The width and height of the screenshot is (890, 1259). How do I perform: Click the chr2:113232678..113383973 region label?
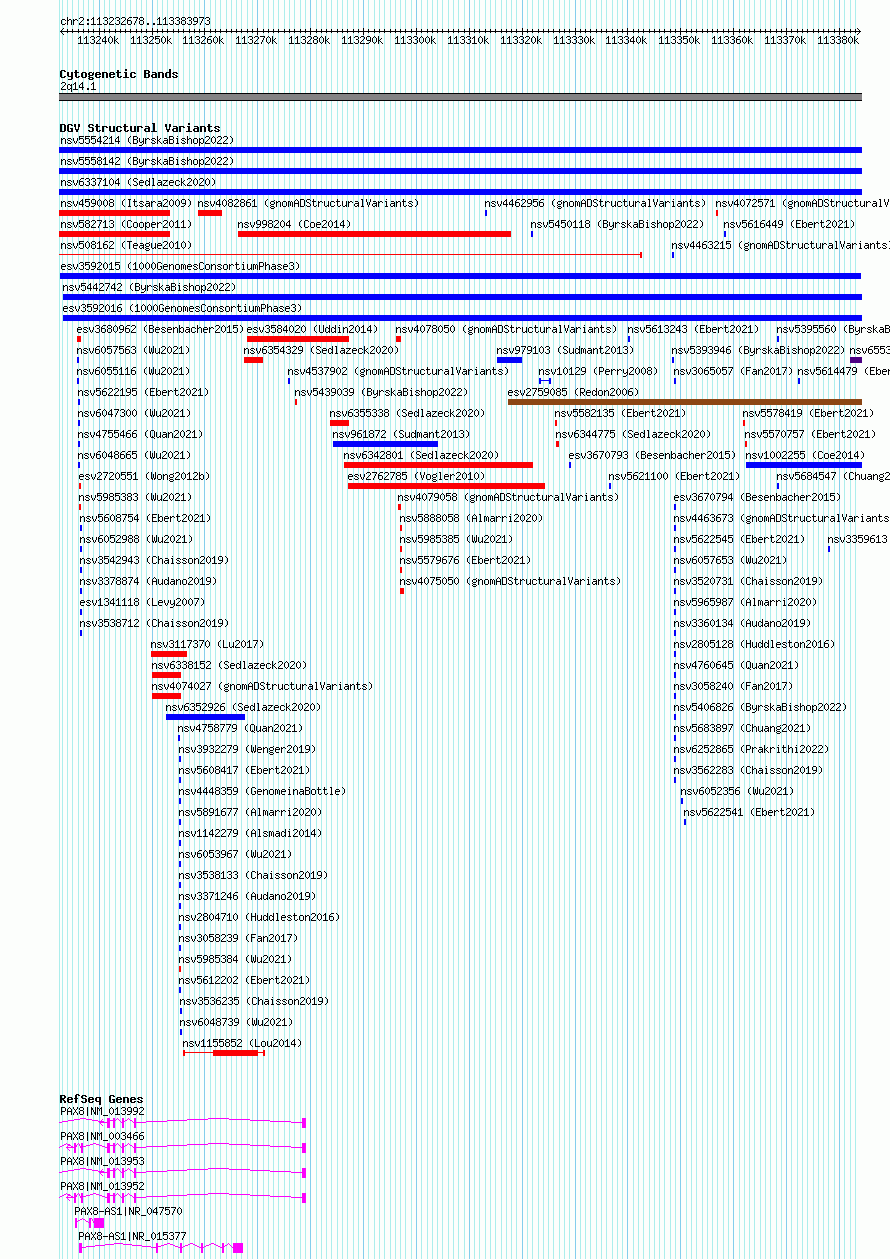[x=135, y=21]
